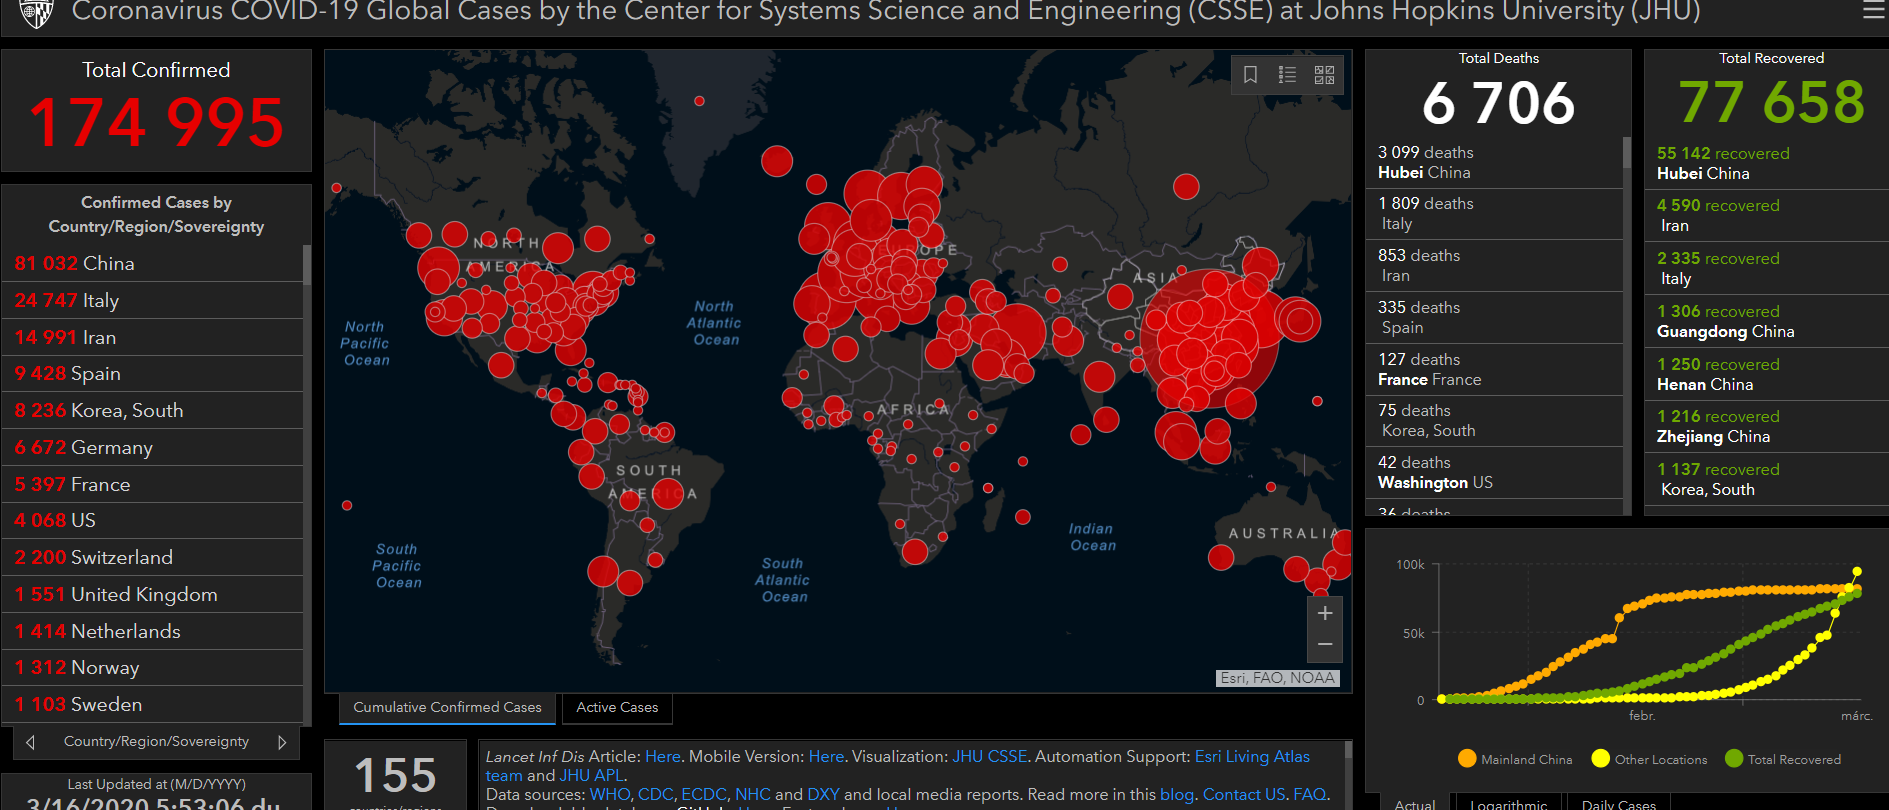The image size is (1889, 810).
Task: Click the Johns Hopkins shield logo
Action: (x=36, y=13)
